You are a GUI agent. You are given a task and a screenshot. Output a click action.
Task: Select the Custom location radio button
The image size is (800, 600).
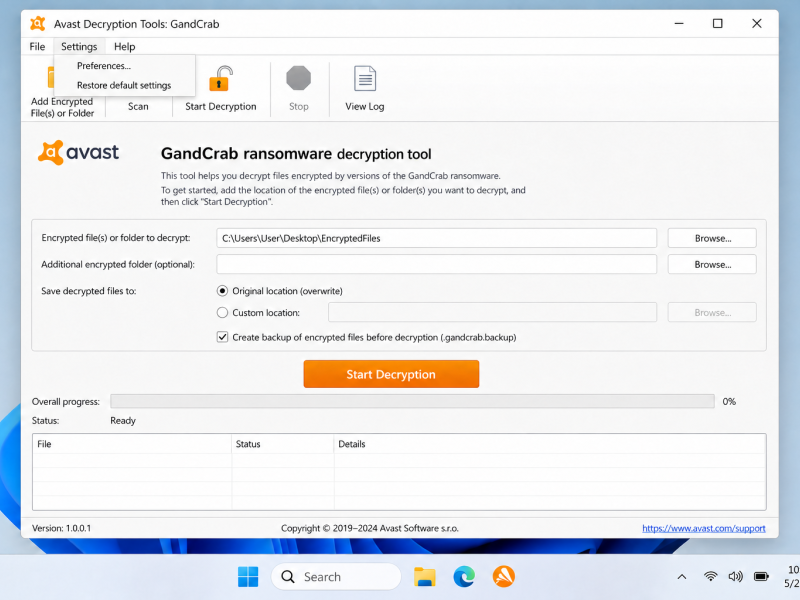tap(222, 312)
